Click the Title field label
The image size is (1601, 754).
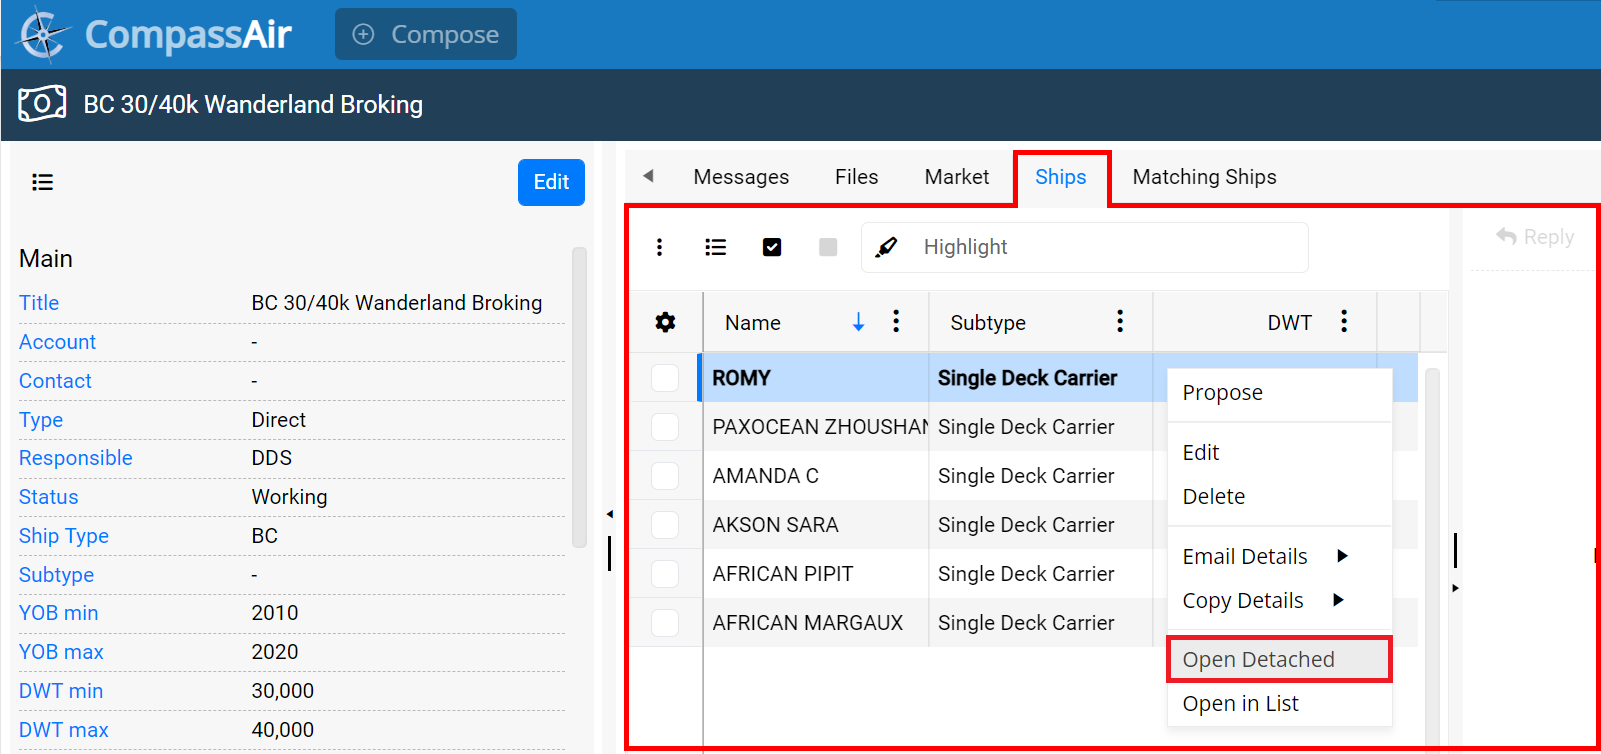(39, 303)
